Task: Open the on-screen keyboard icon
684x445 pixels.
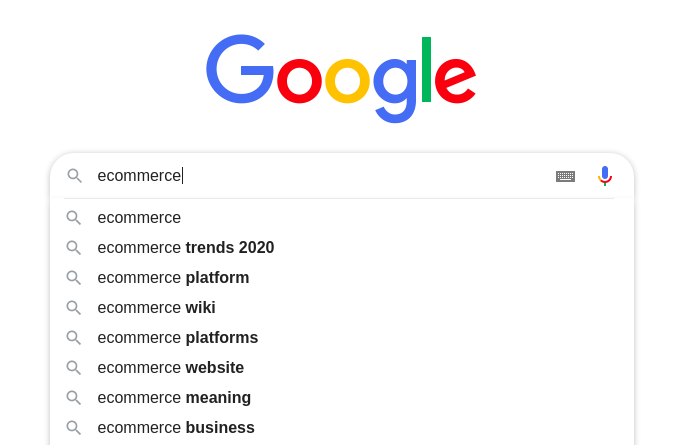Action: point(565,176)
